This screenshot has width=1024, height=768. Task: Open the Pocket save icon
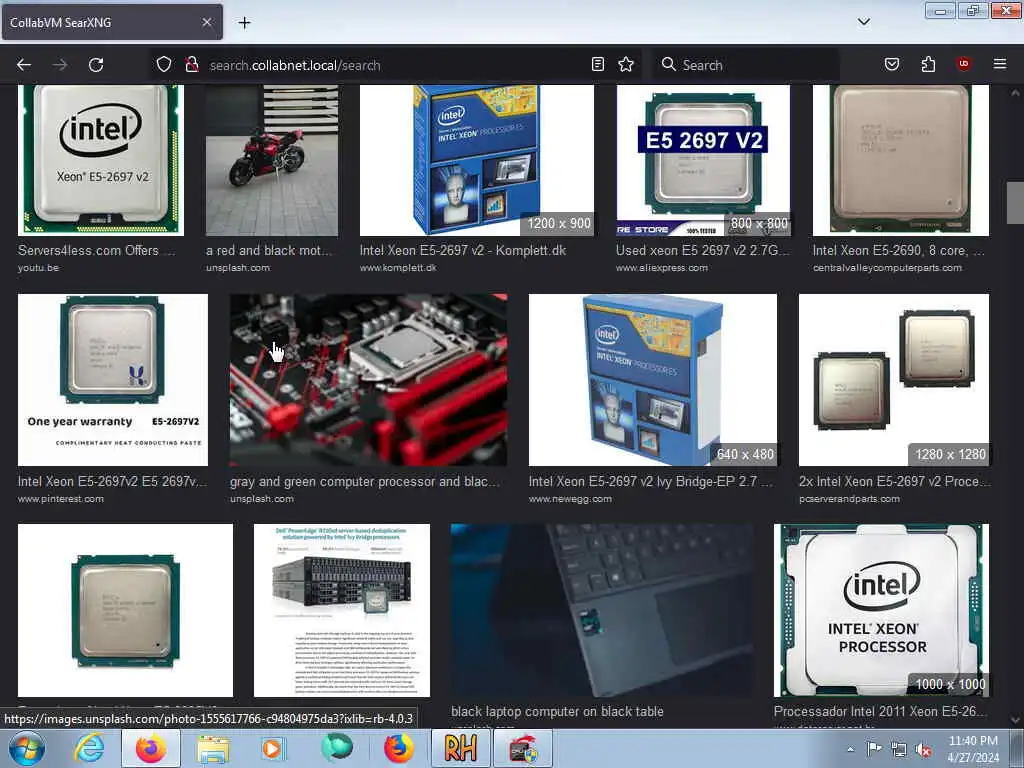click(x=892, y=64)
